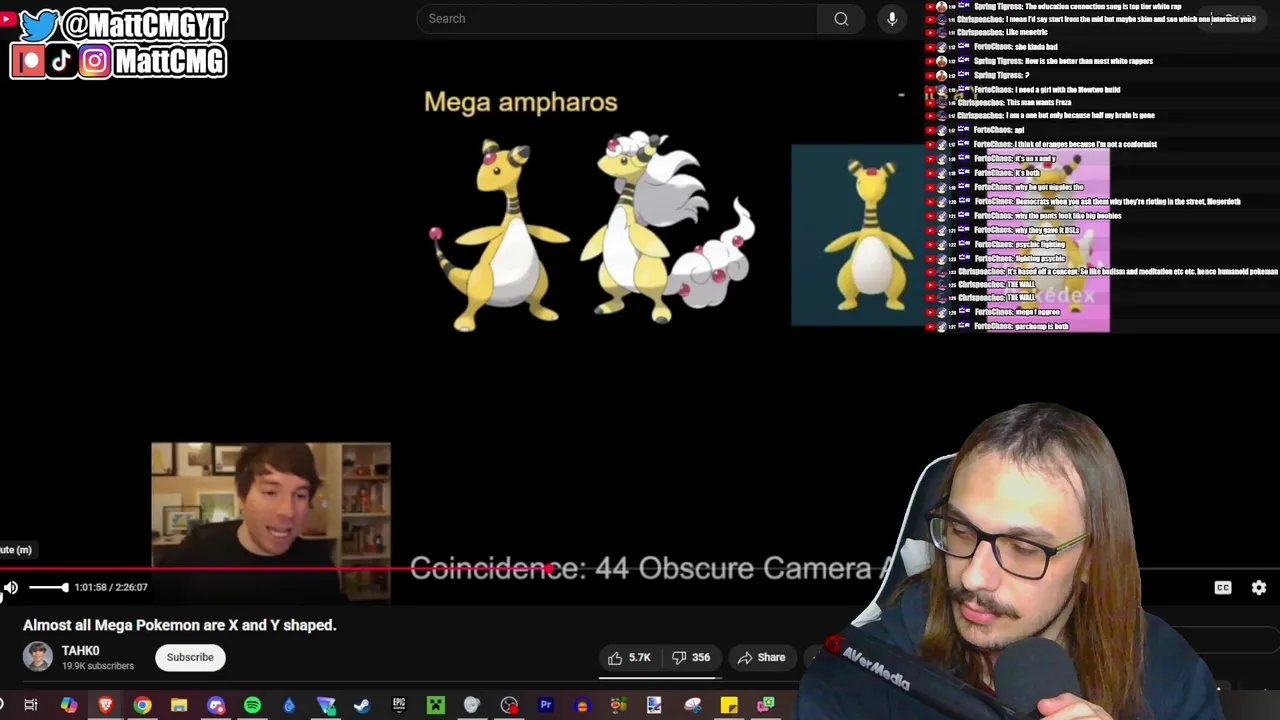Open Google Chrome from the taskbar
Viewport: 1280px width, 720px height.
point(142,705)
